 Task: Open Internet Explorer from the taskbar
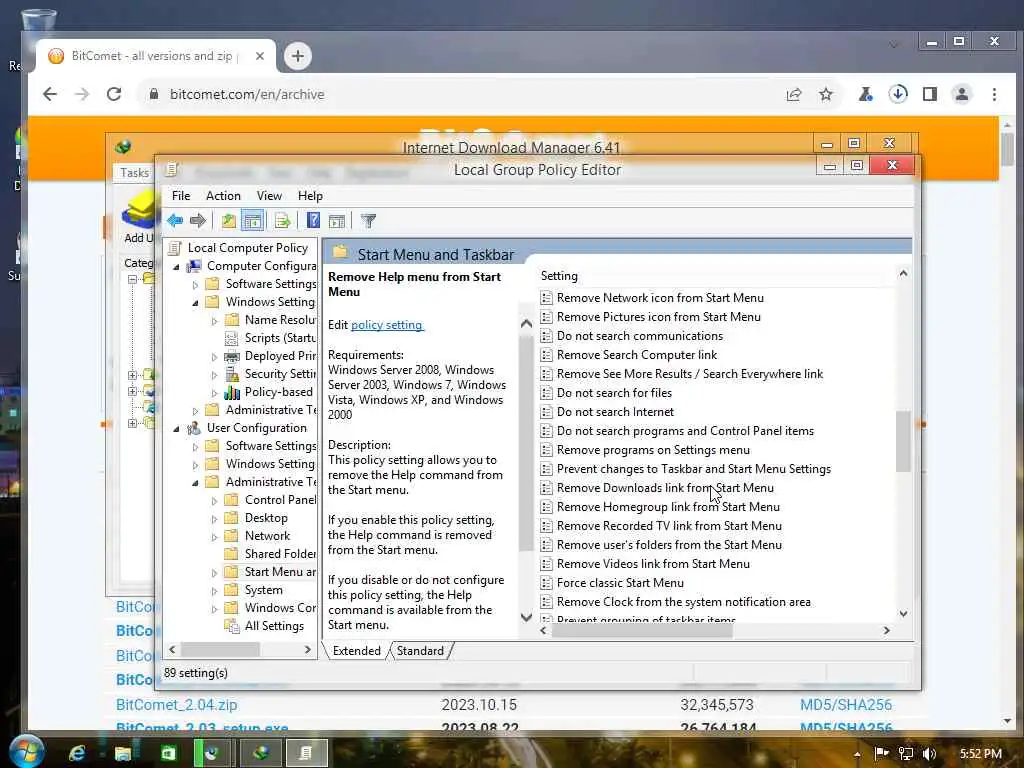[x=78, y=753]
